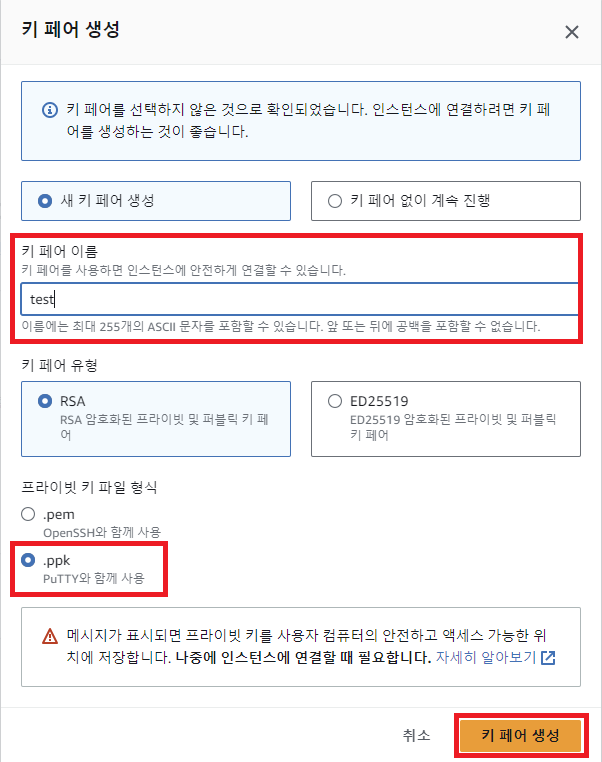
Task: Click the 키 페어 유형 section label
Action: click(x=59, y=365)
